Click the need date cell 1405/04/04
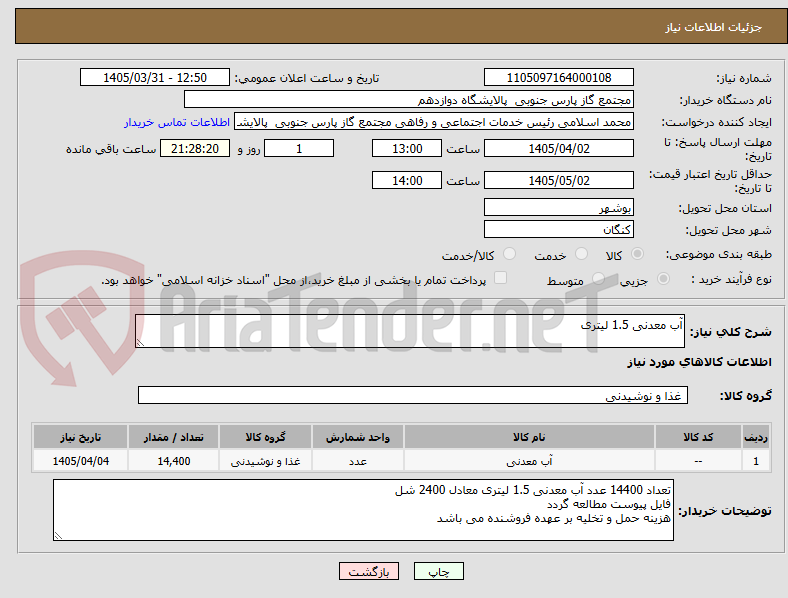 [80, 461]
